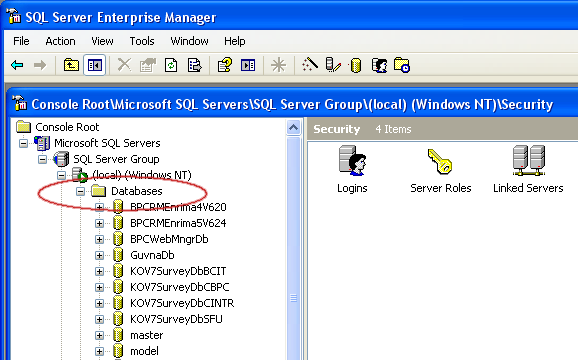Viewport: 578px width, 360px height.
Task: Select BPCWebMngrDb database name
Action: coord(169,239)
